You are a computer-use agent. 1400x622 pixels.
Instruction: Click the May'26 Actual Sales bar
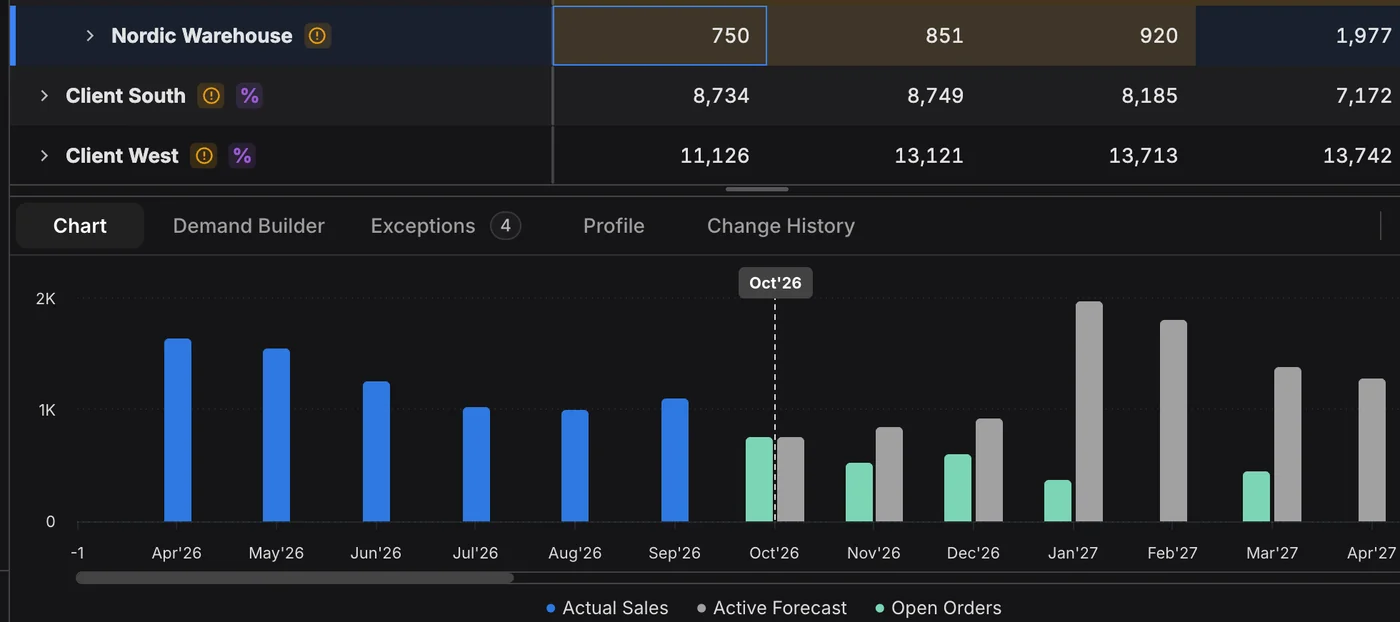tap(276, 435)
